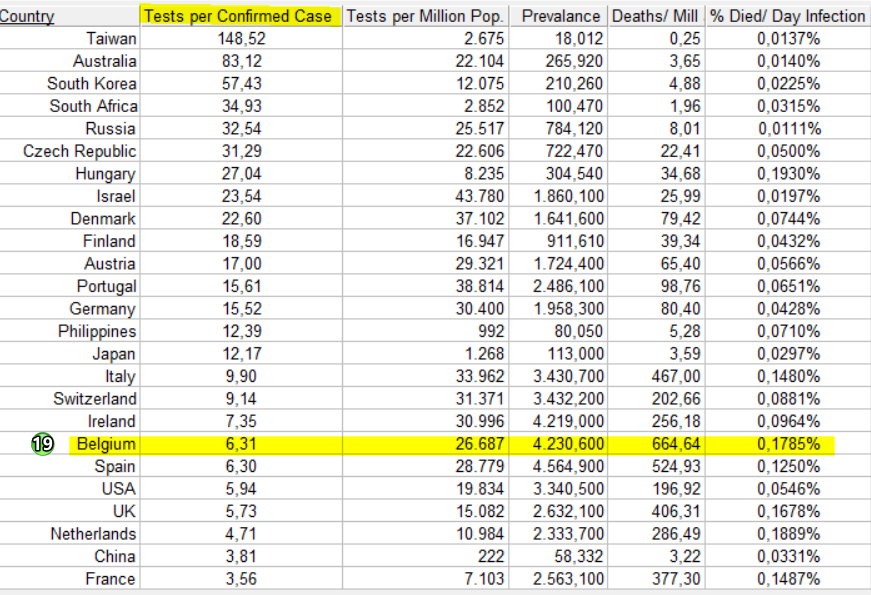Select China's tests per million value 222
The width and height of the screenshot is (871, 595).
coord(491,556)
